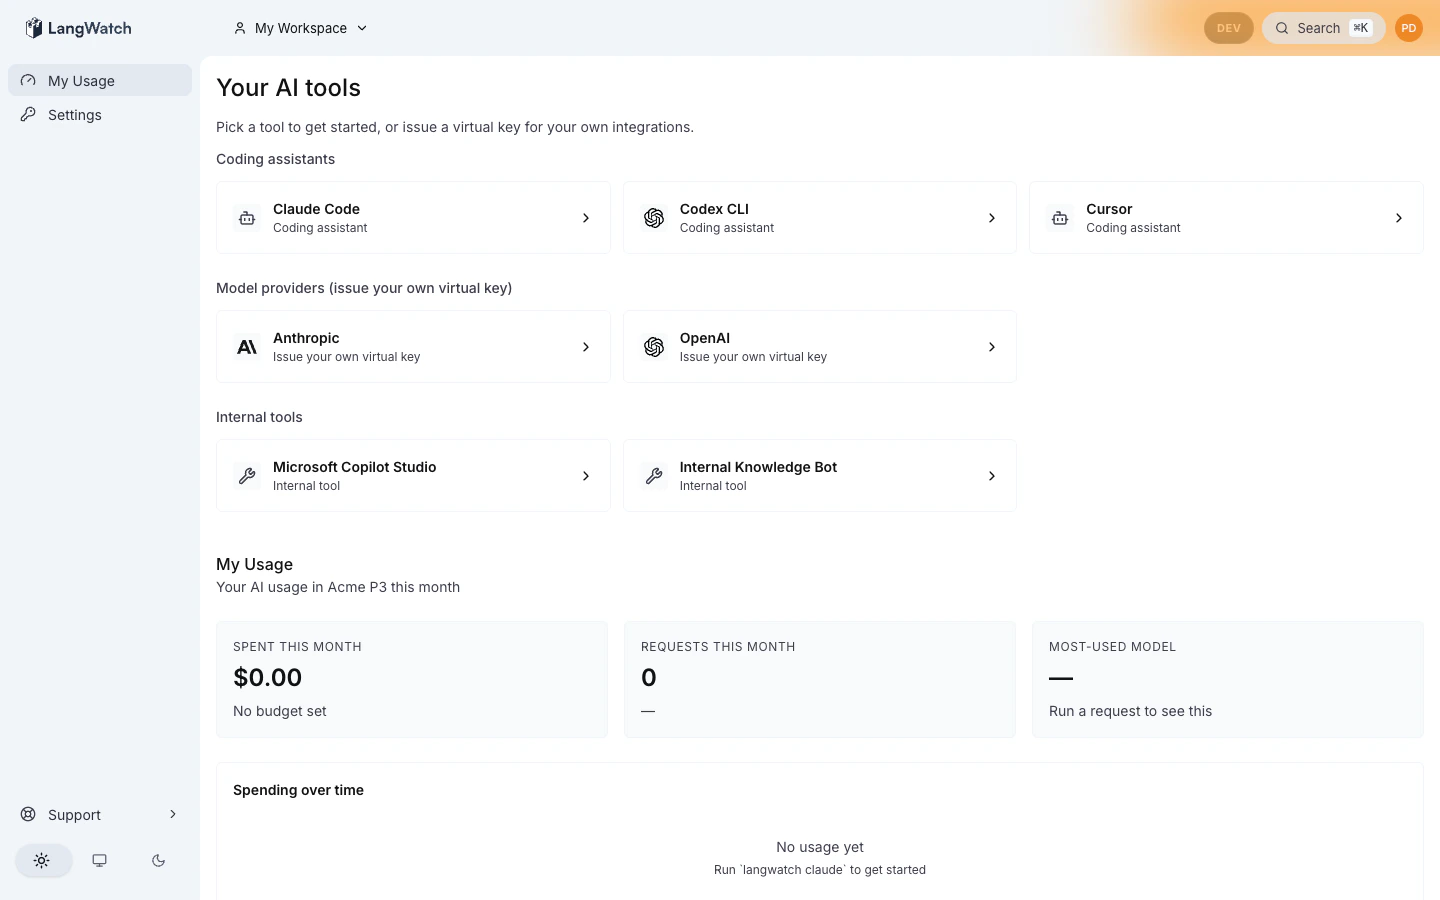Click the "Model providers" section label
The image size is (1440, 900).
[x=364, y=288]
